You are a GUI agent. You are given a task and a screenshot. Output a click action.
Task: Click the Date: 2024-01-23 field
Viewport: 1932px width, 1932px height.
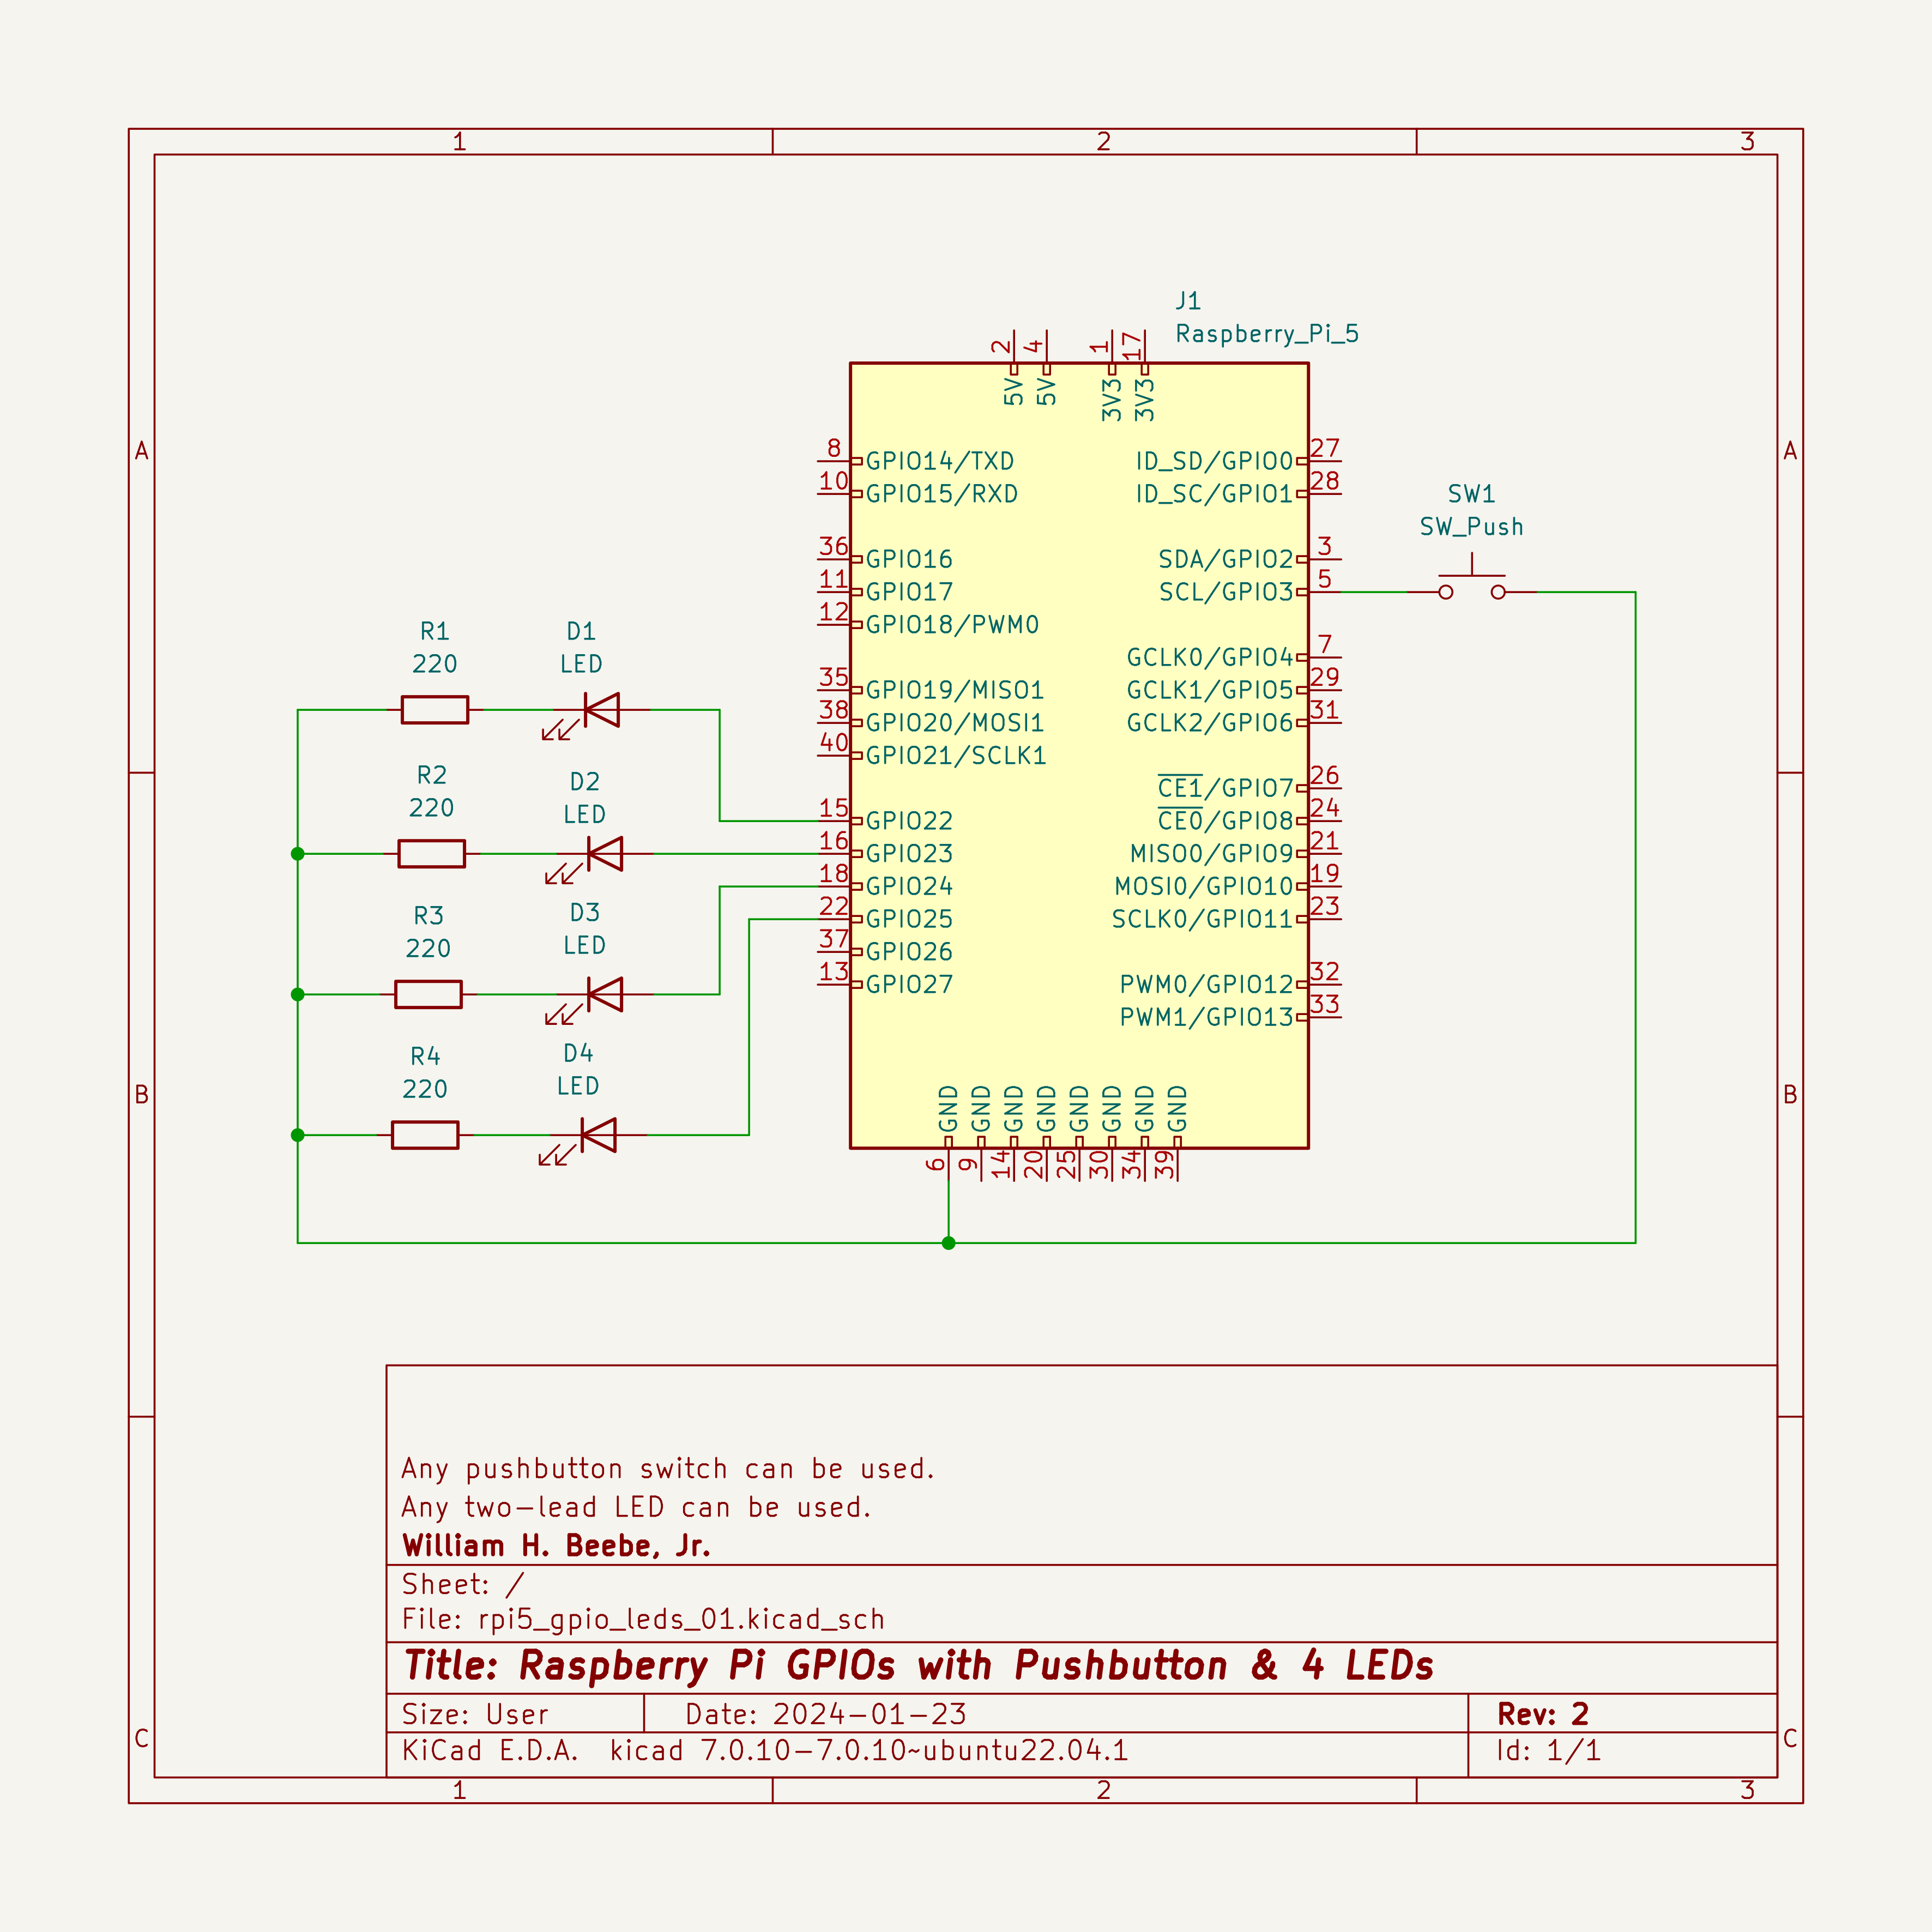pos(826,1714)
